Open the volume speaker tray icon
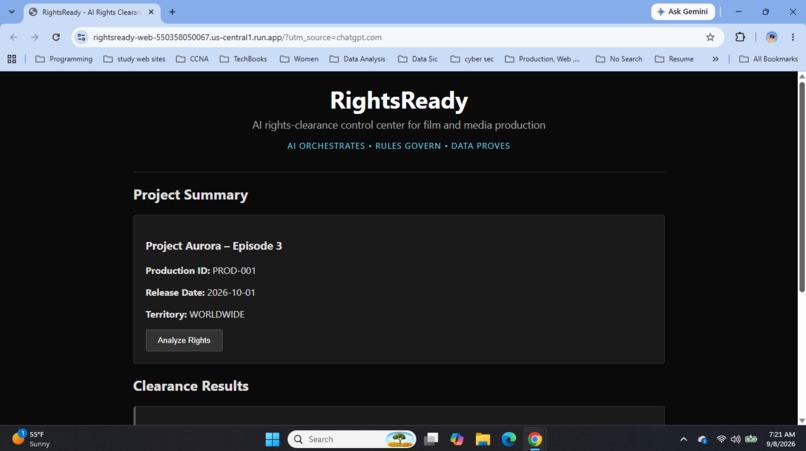 736,439
